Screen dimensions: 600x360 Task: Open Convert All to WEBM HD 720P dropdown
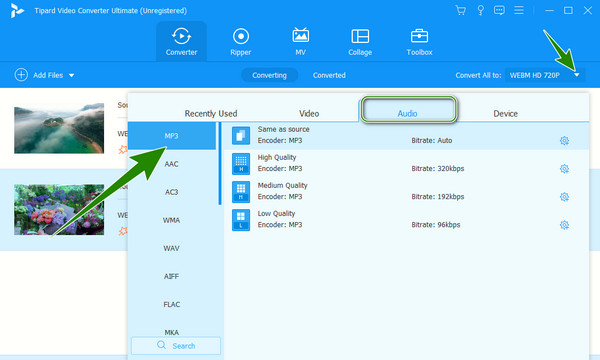point(545,75)
